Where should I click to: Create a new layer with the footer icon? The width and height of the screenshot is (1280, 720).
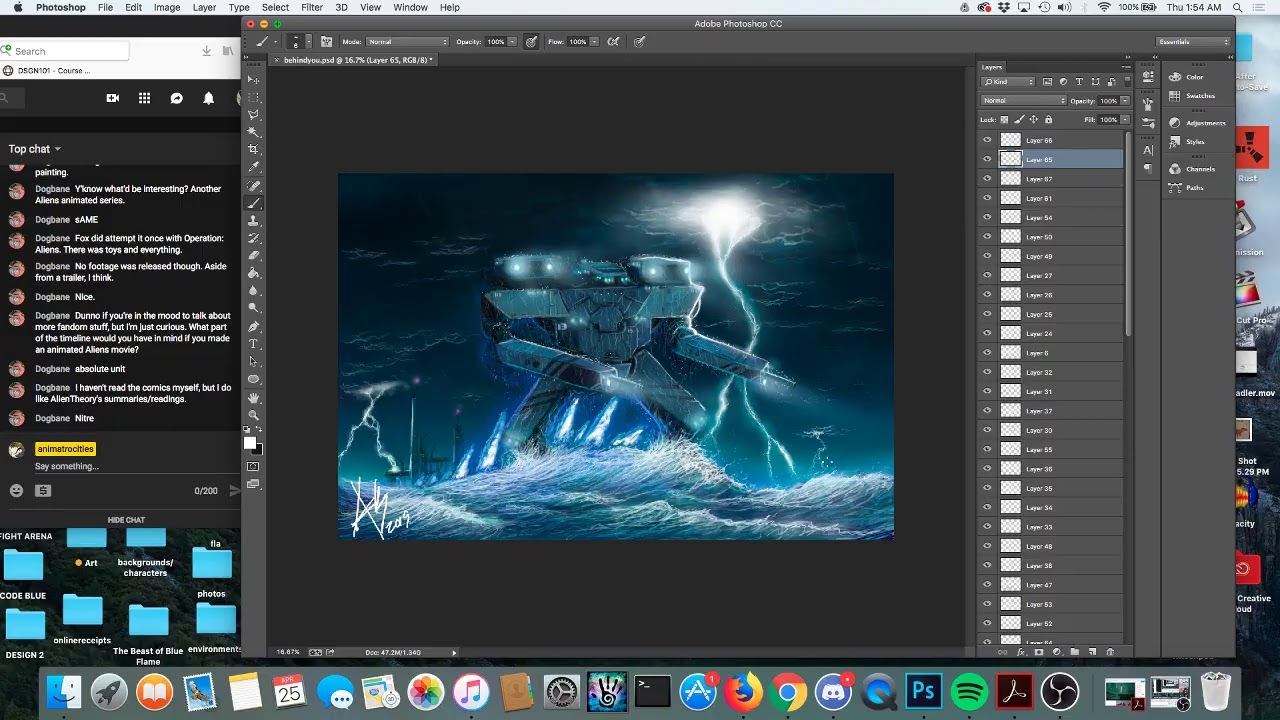pos(1092,652)
